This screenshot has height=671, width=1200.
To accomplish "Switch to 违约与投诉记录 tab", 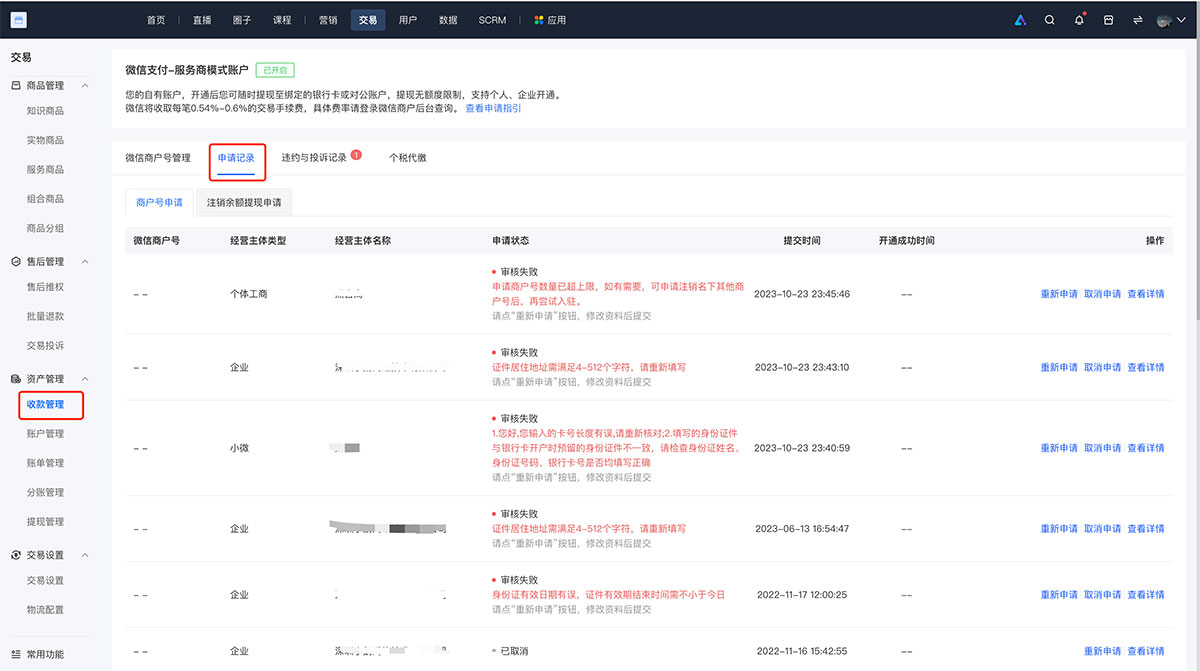I will (x=314, y=158).
